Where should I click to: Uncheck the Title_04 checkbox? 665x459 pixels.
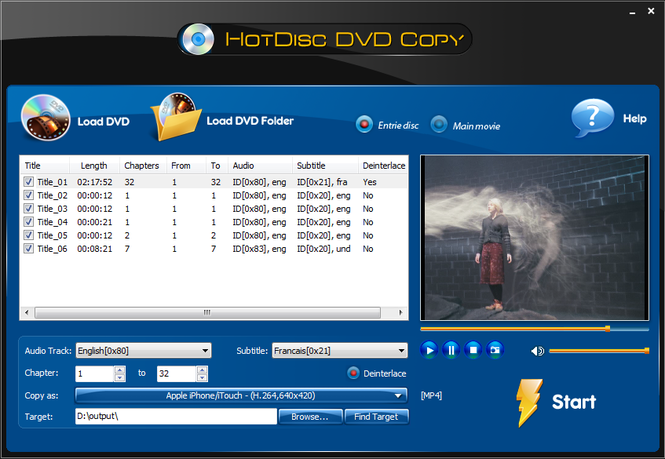pos(28,222)
